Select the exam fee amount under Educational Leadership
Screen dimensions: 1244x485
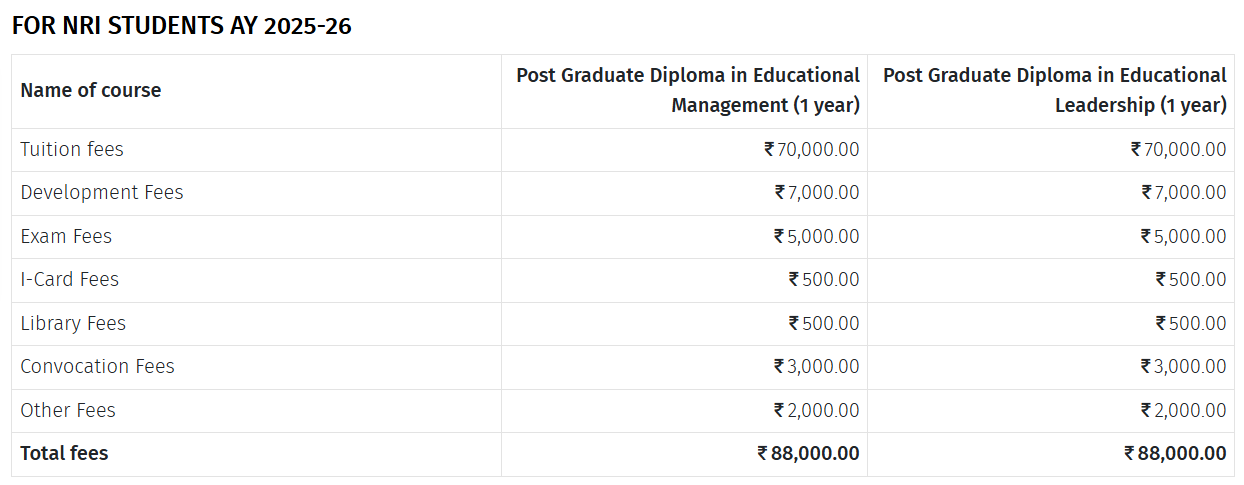pos(1184,236)
